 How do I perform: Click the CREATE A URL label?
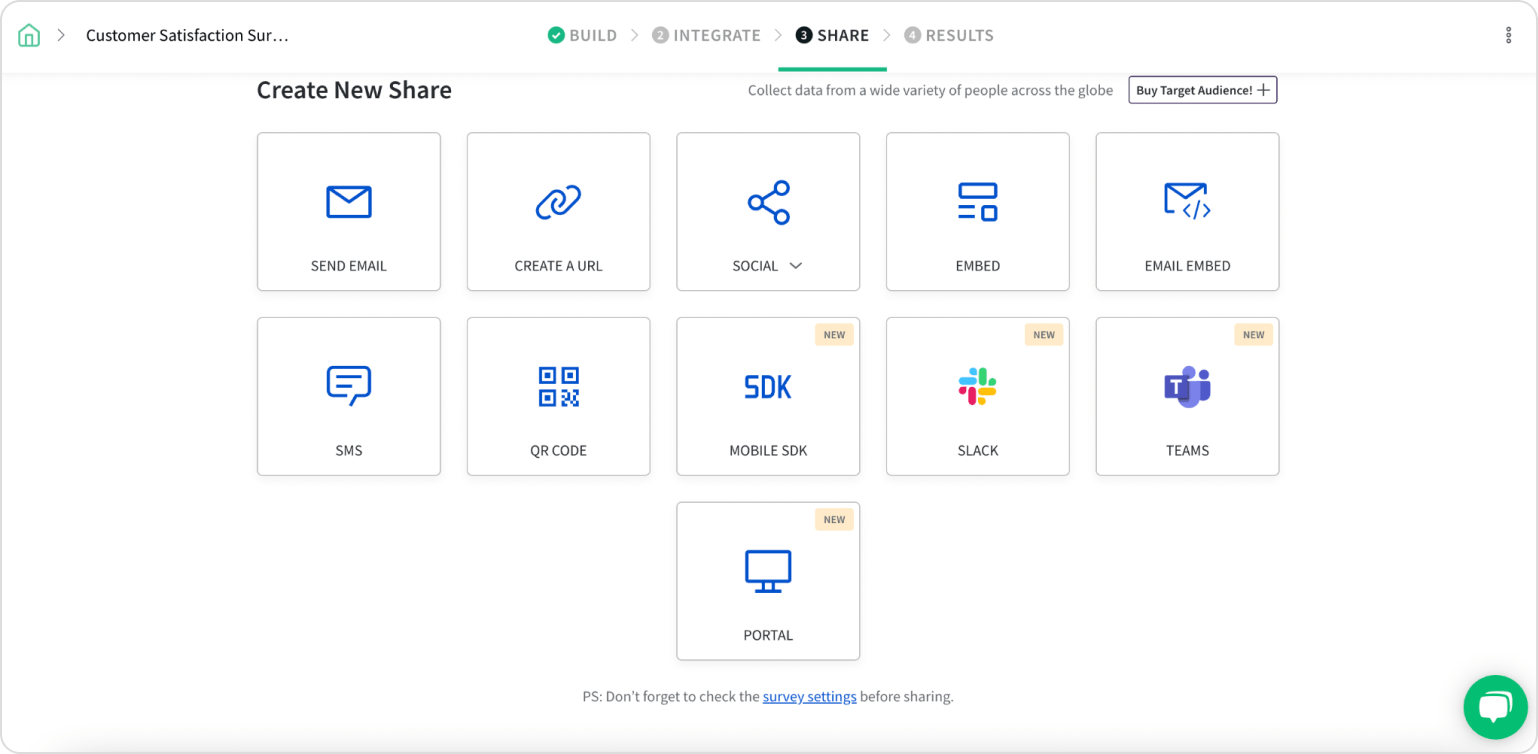click(x=558, y=266)
